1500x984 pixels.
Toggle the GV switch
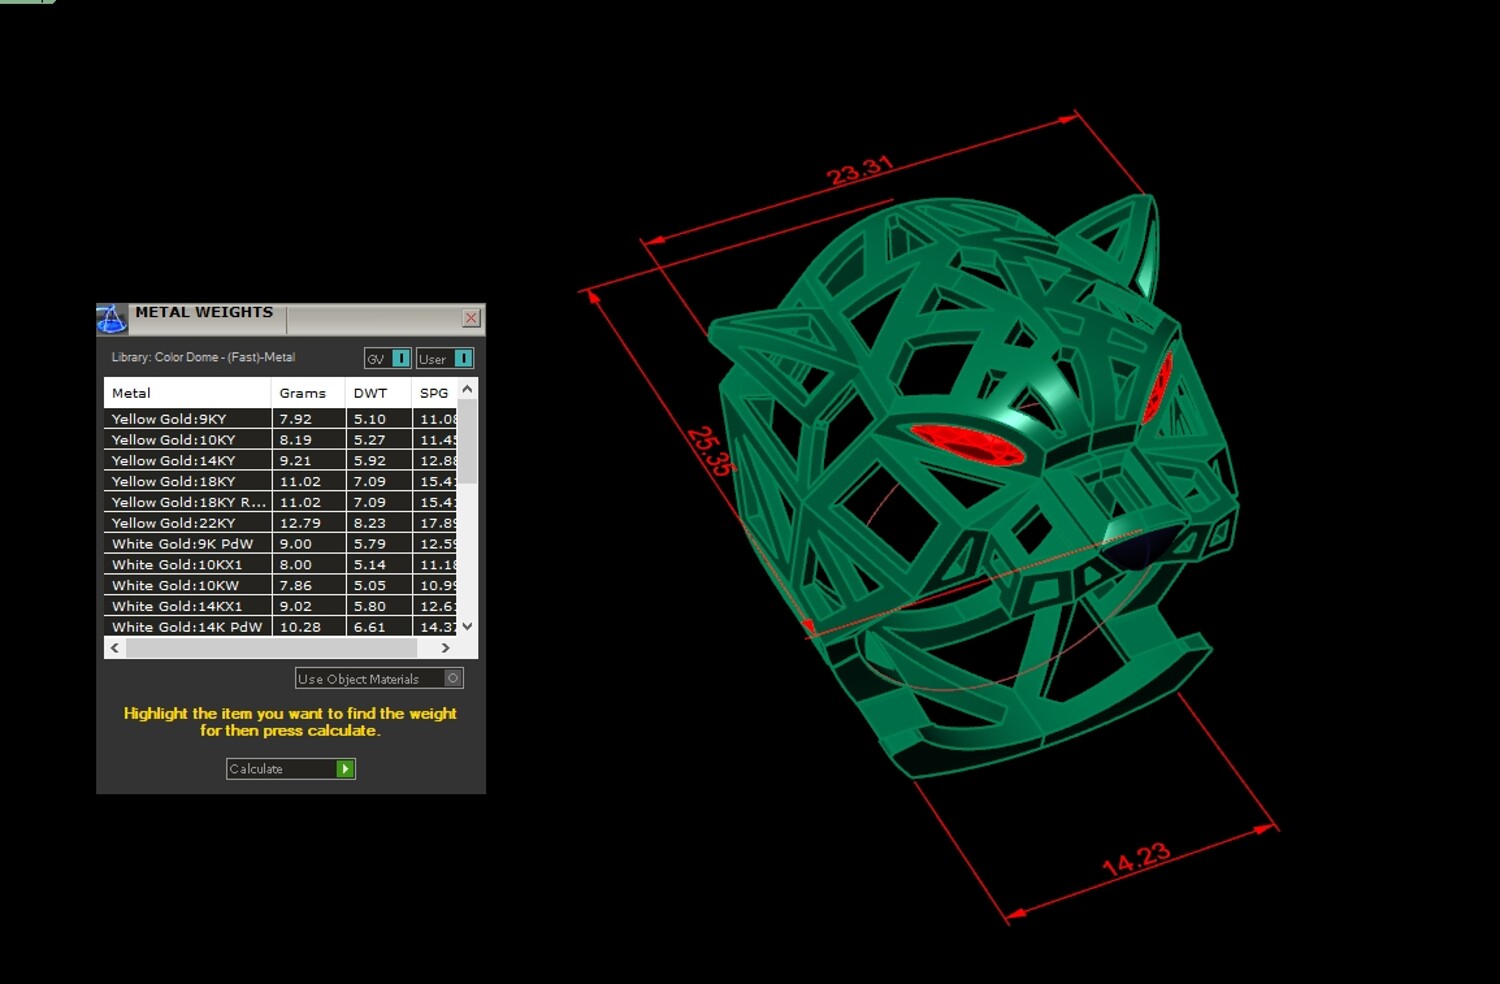pos(401,358)
